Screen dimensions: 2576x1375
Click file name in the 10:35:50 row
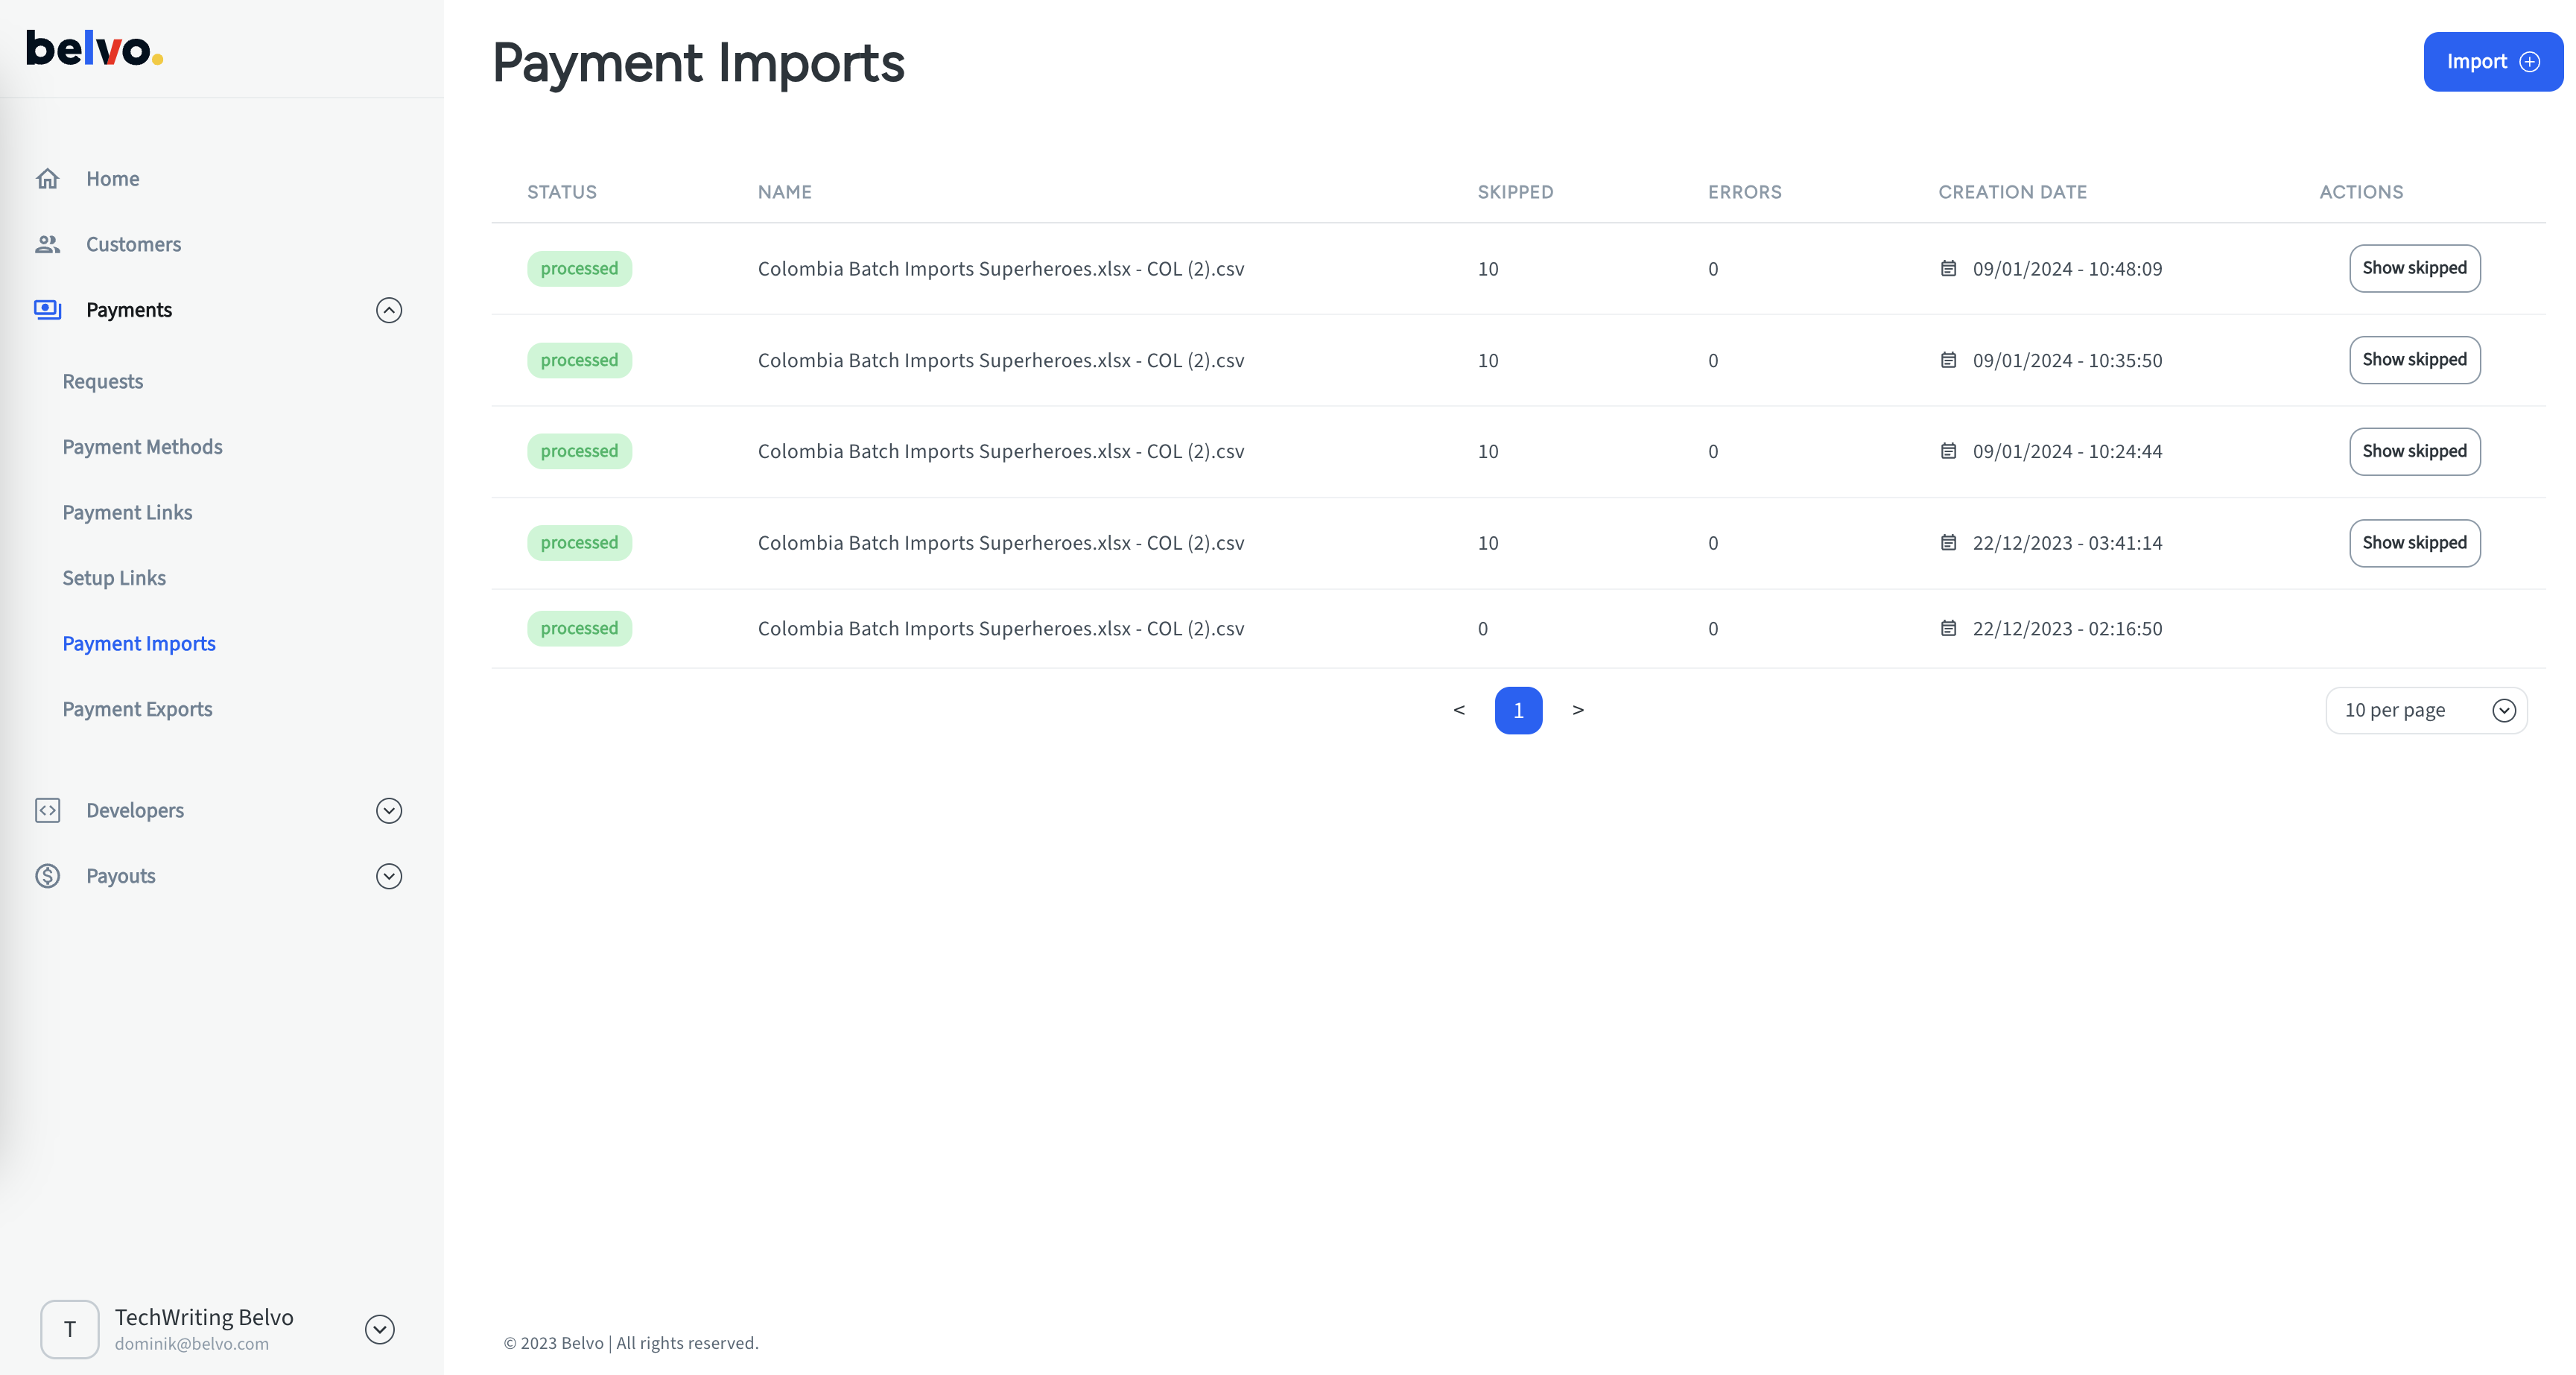[1001, 360]
